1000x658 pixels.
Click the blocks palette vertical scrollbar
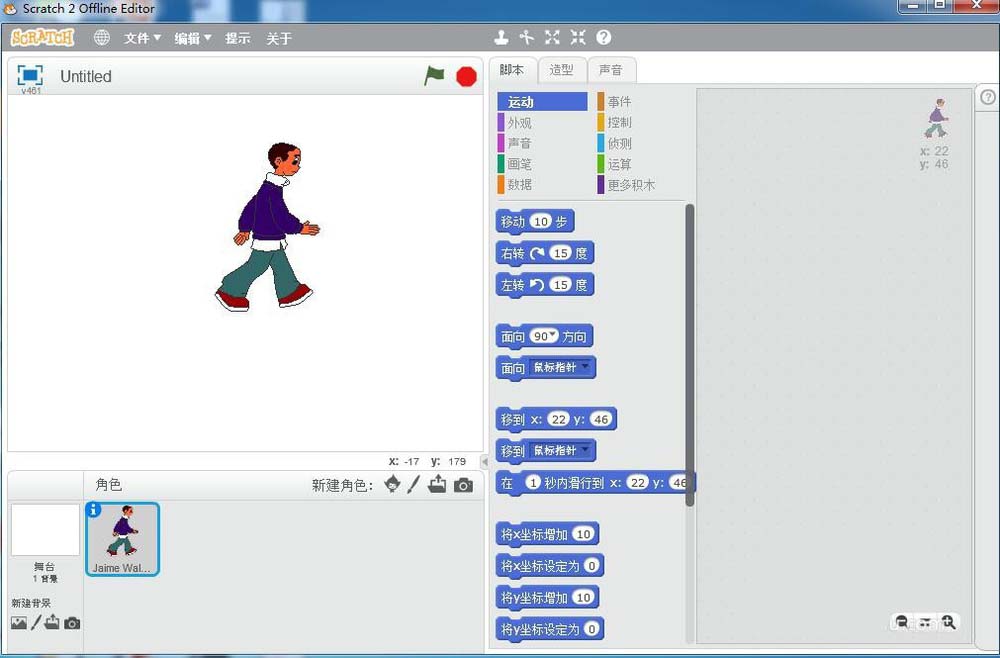click(689, 350)
